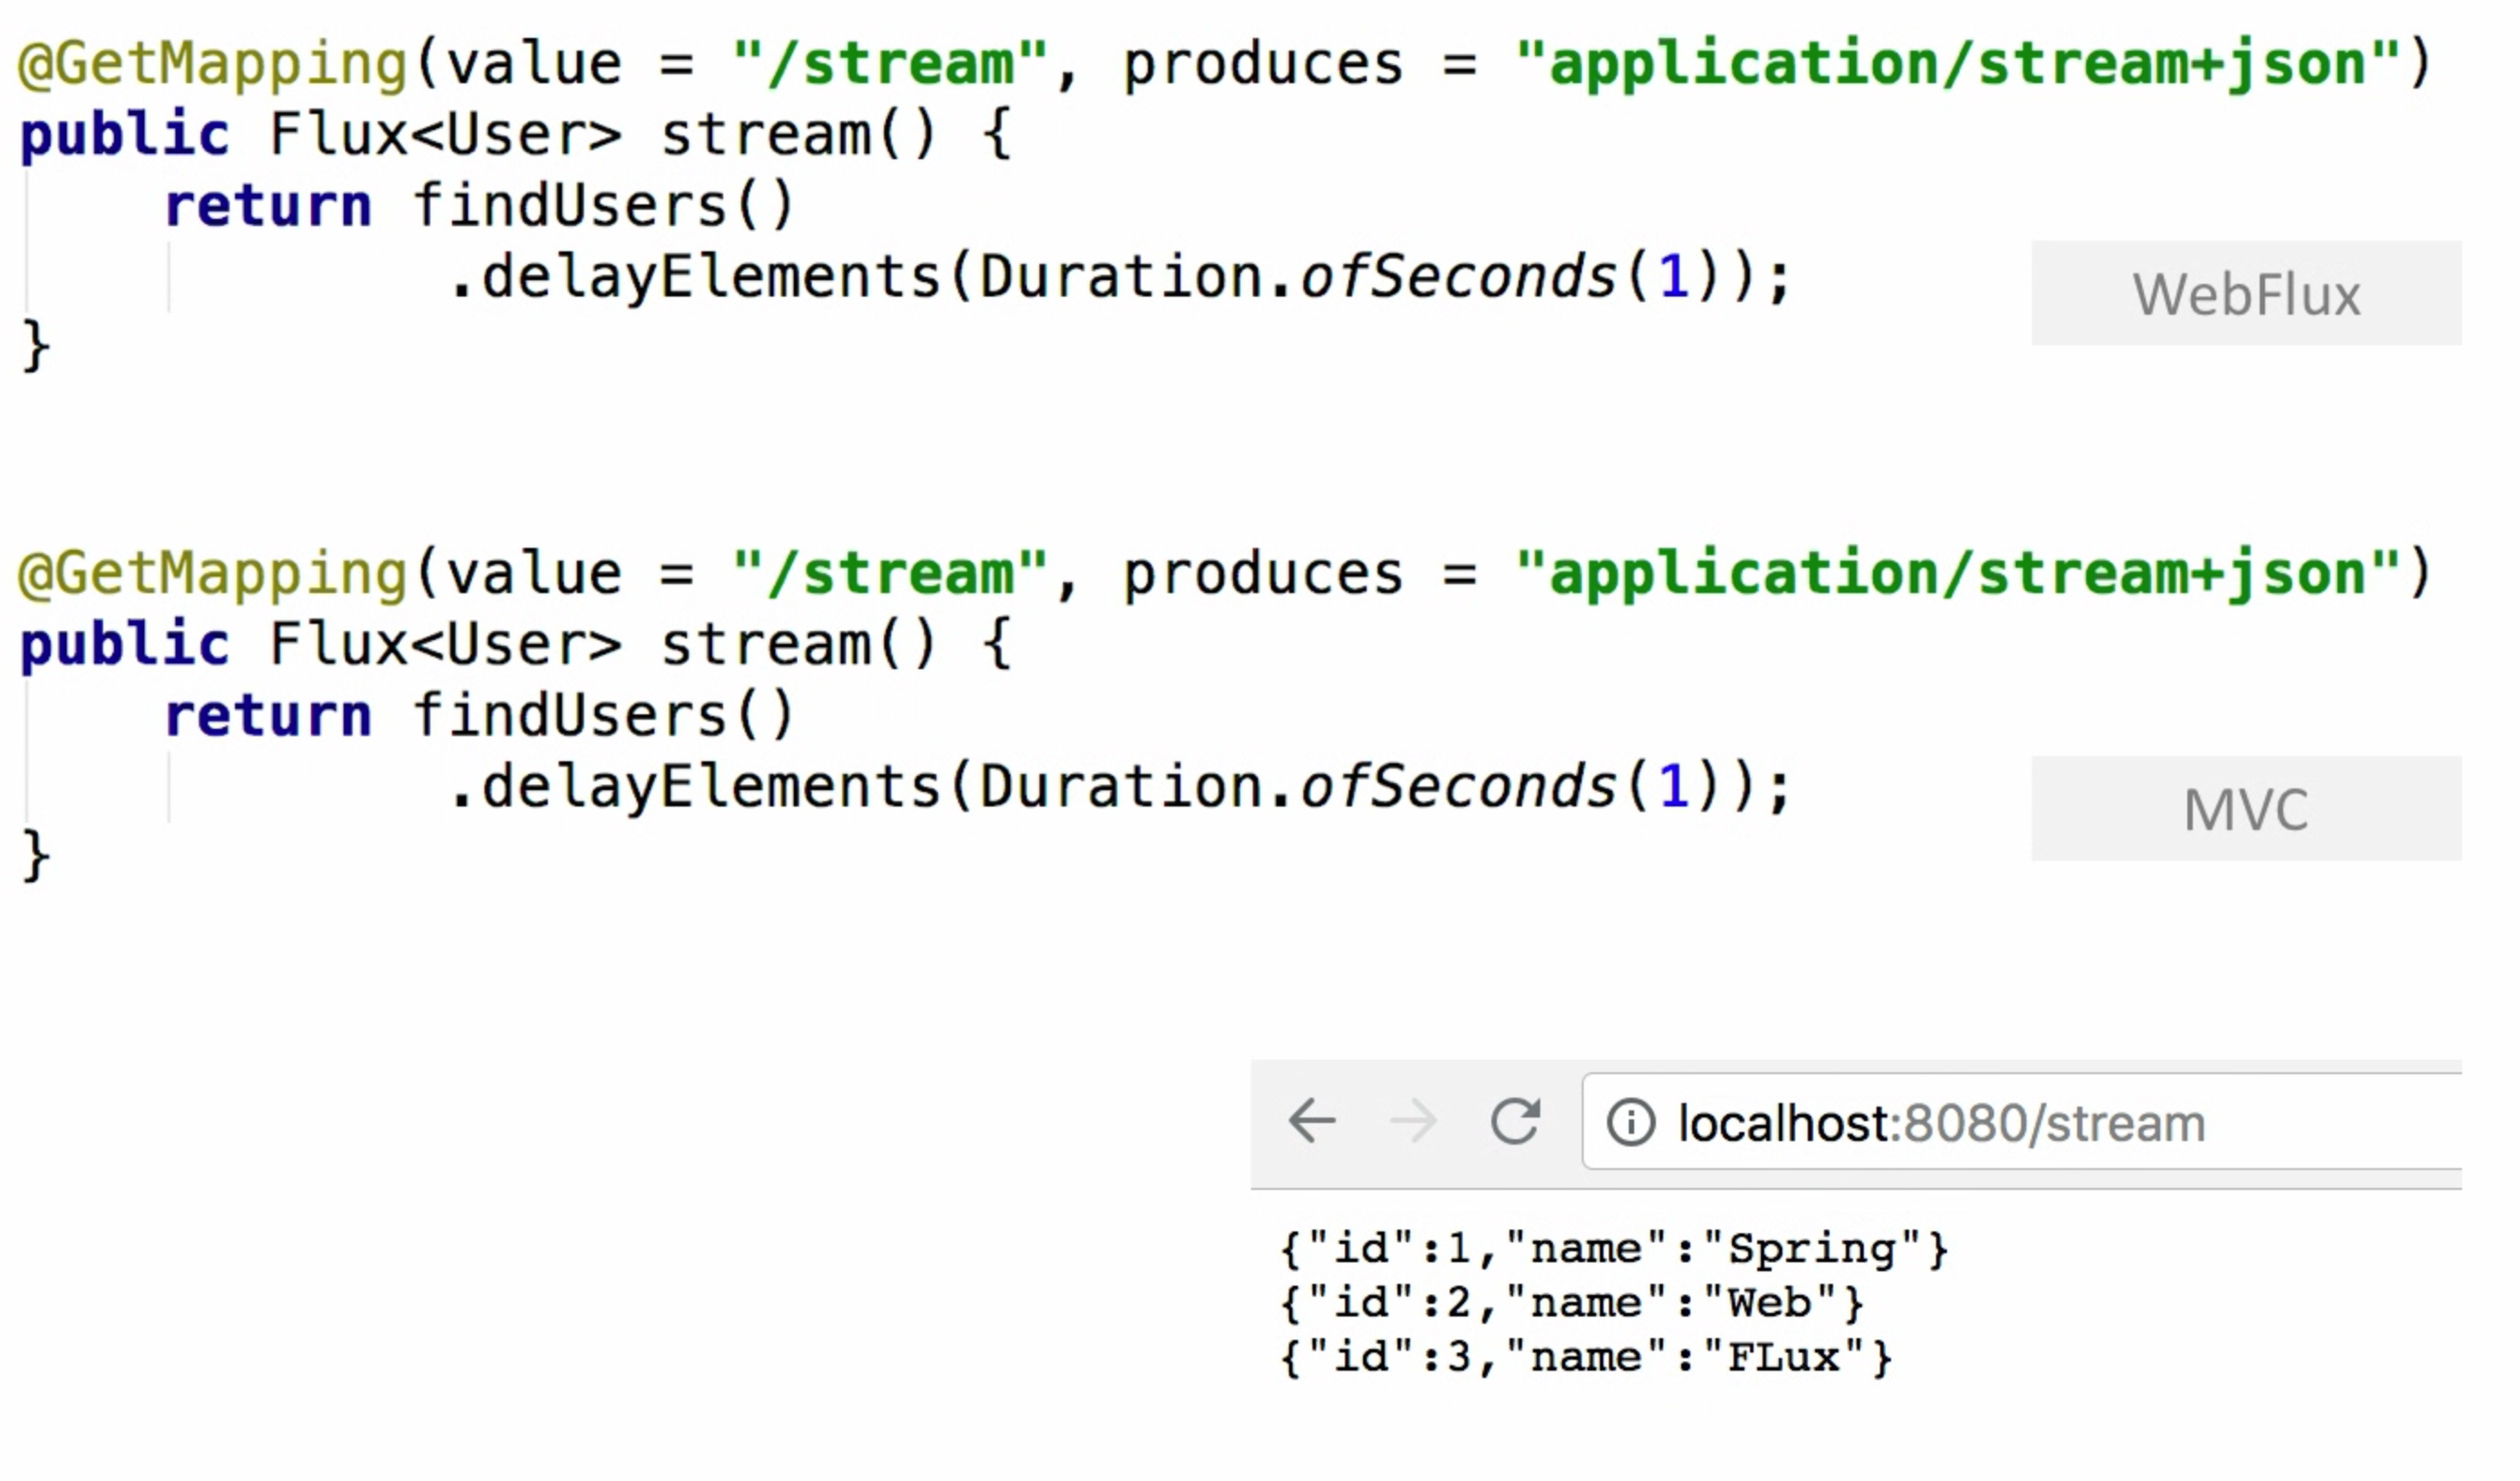The height and width of the screenshot is (1481, 2520).
Task: Click the browser forward arrow icon
Action: pyautogui.click(x=1413, y=1120)
